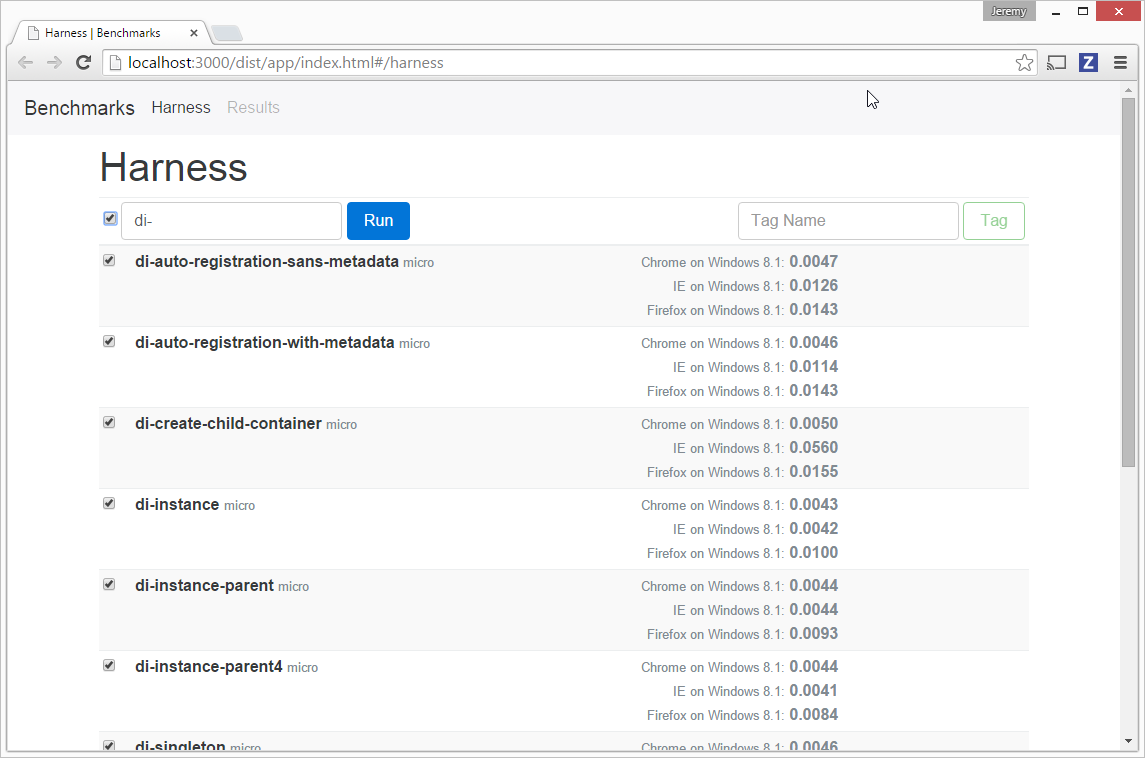Click micro tag beside di-instance-parent4
1145x758 pixels.
[302, 668]
